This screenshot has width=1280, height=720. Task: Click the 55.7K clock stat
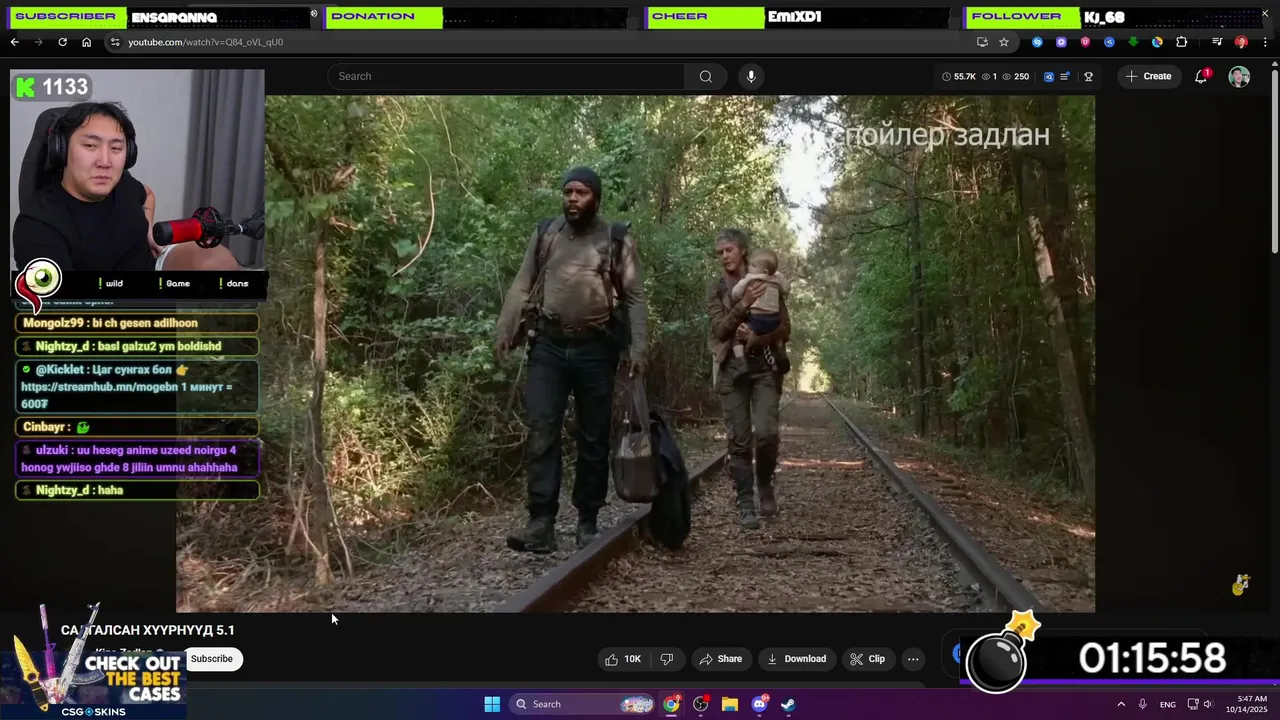[x=959, y=76]
